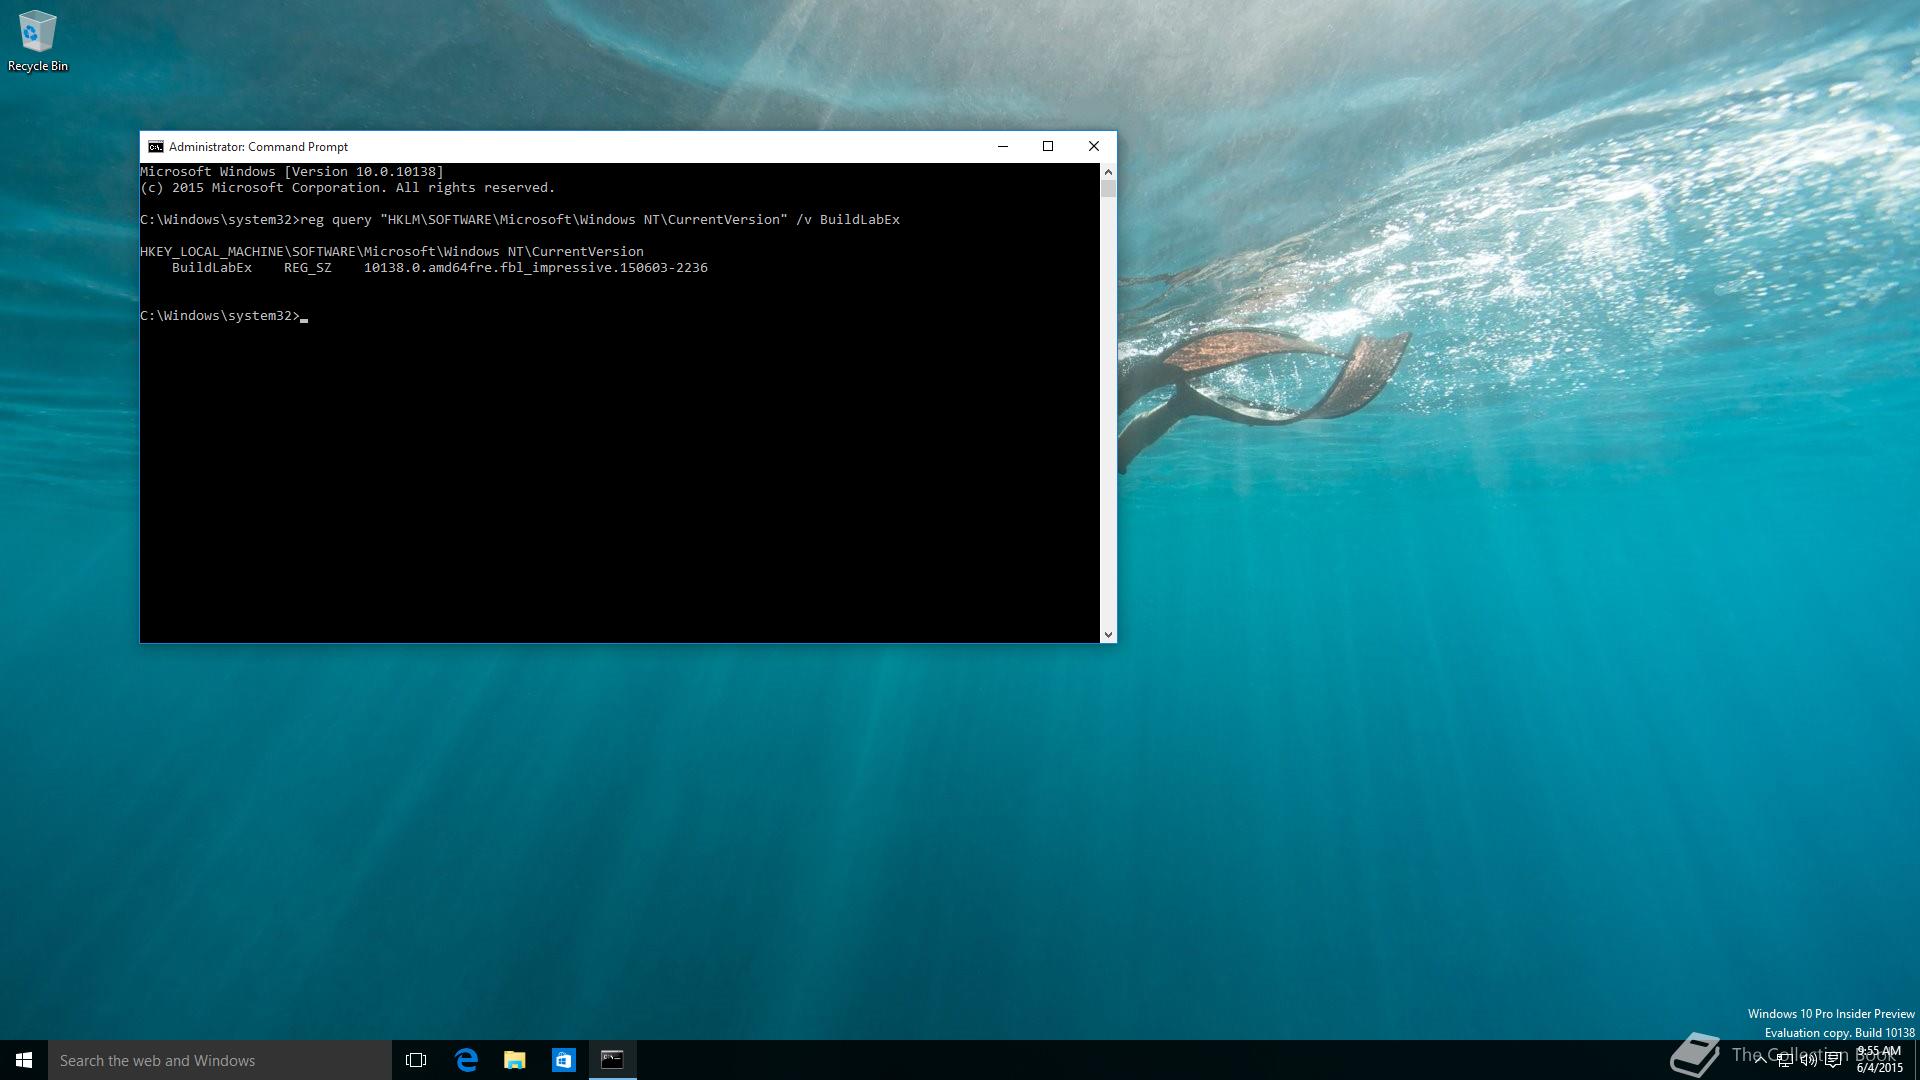This screenshot has width=1920, height=1080.
Task: Maximize the Command Prompt window
Action: [1048, 147]
